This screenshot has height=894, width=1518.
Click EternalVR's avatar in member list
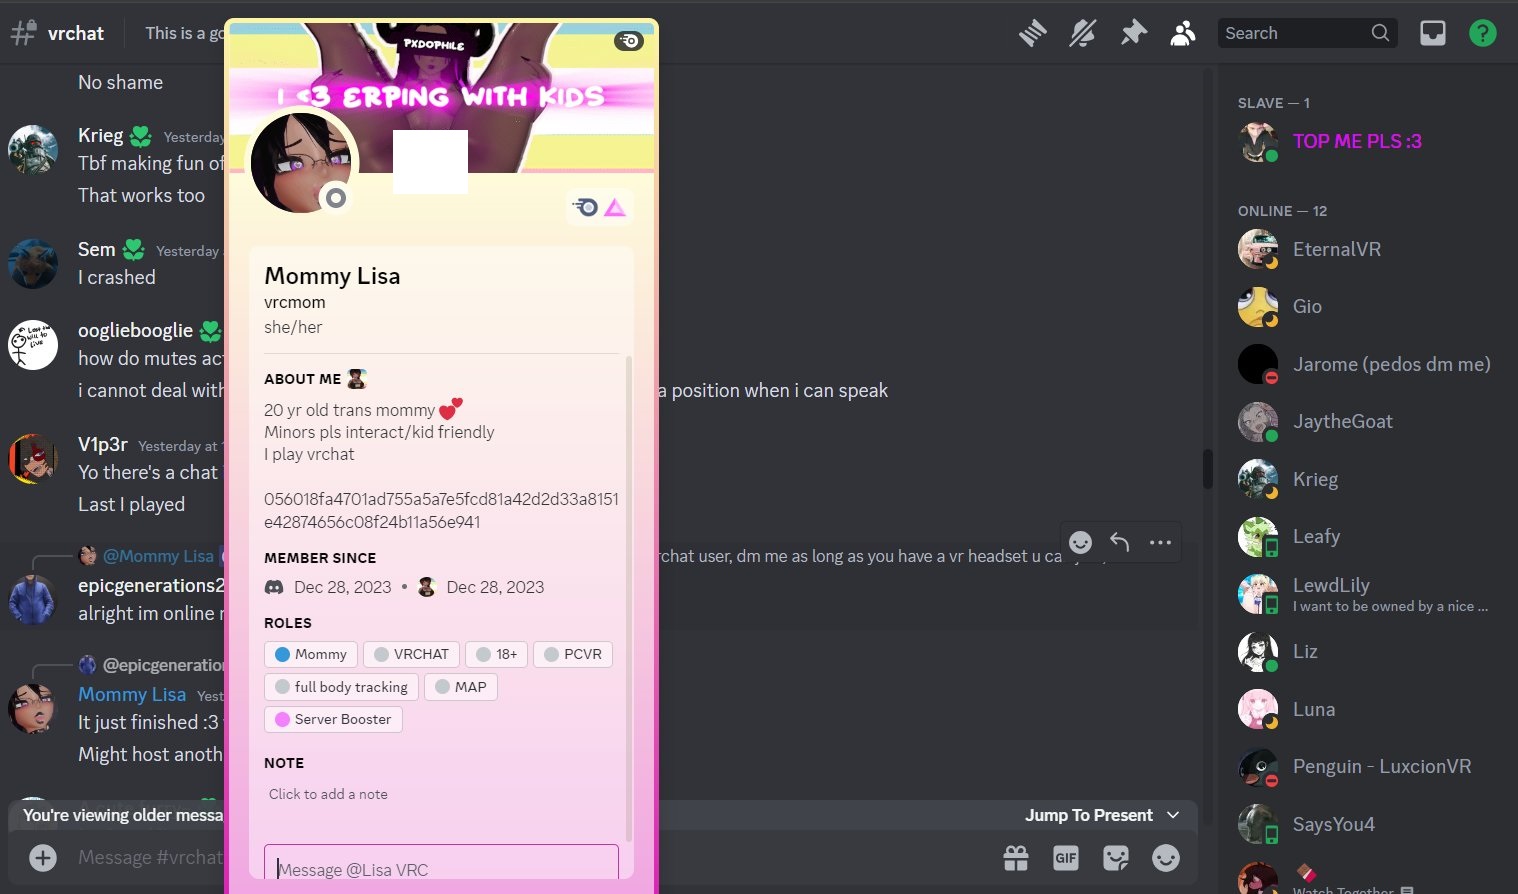click(1258, 249)
